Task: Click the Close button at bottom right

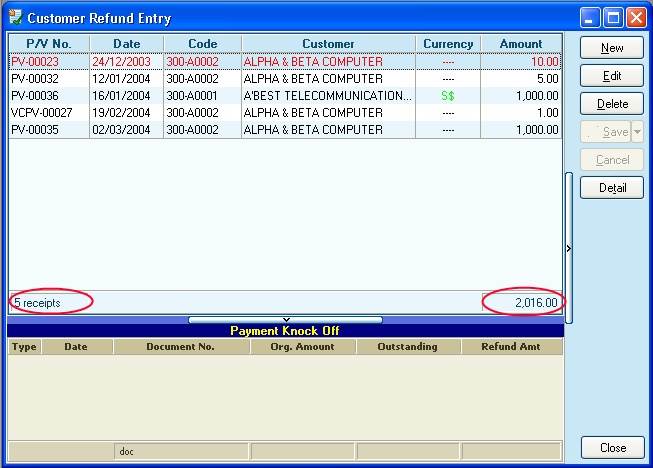Action: (613, 448)
